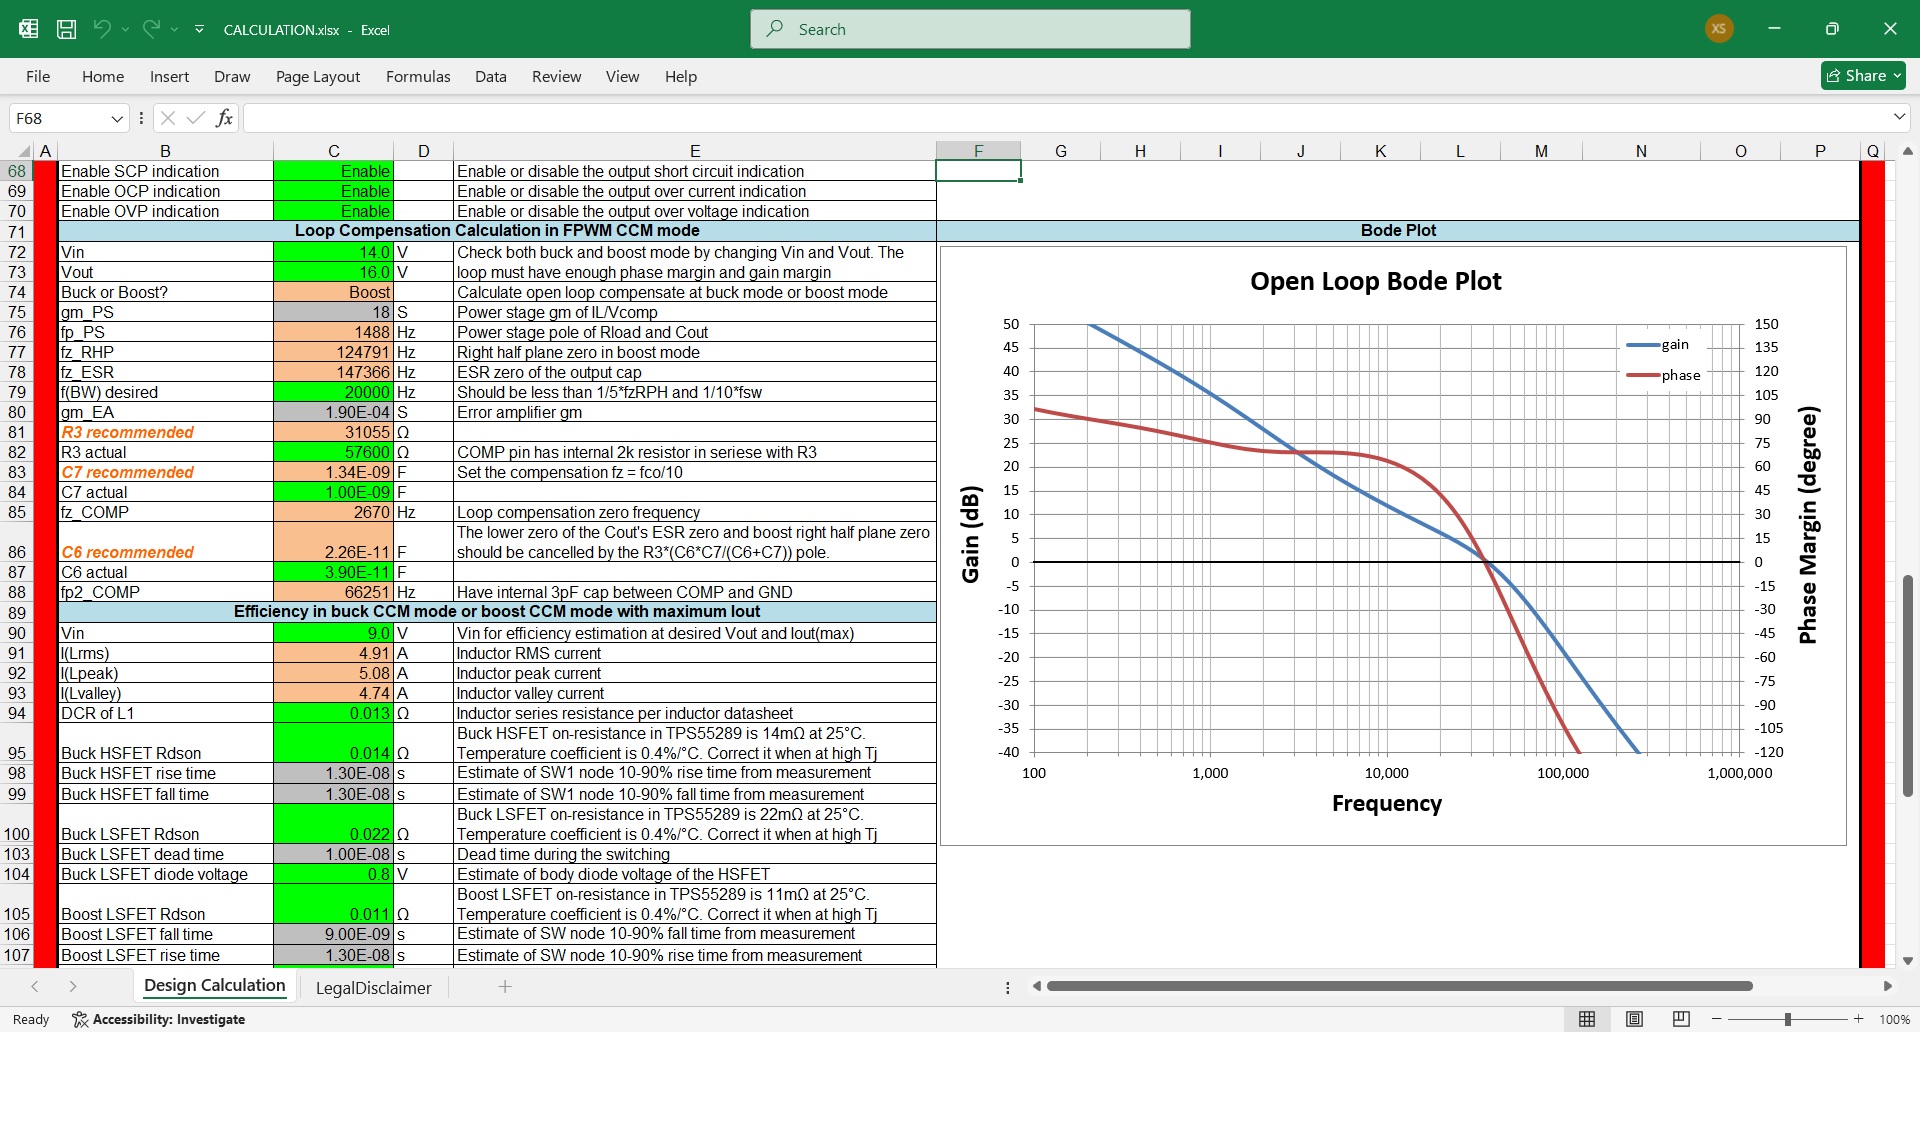Open the Formulas ribbon tab
Viewport: 1920px width, 1138px height.
pyautogui.click(x=418, y=76)
